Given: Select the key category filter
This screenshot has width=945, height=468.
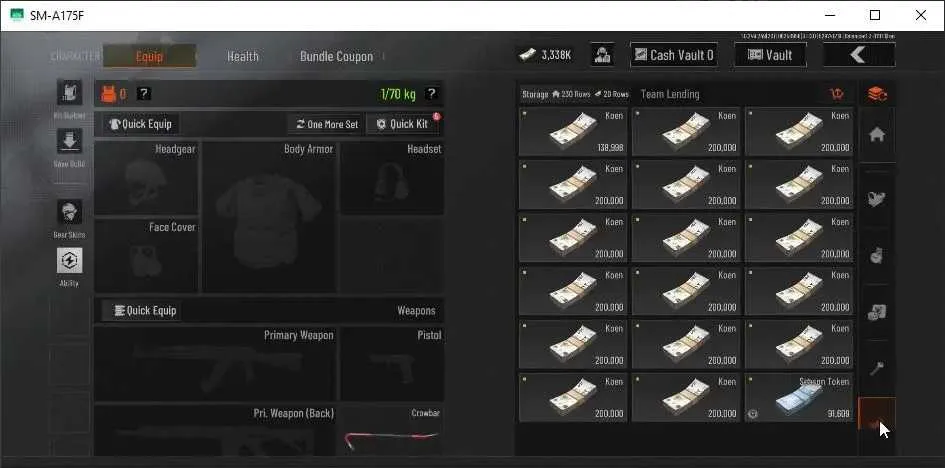Looking at the screenshot, I should click(x=877, y=368).
